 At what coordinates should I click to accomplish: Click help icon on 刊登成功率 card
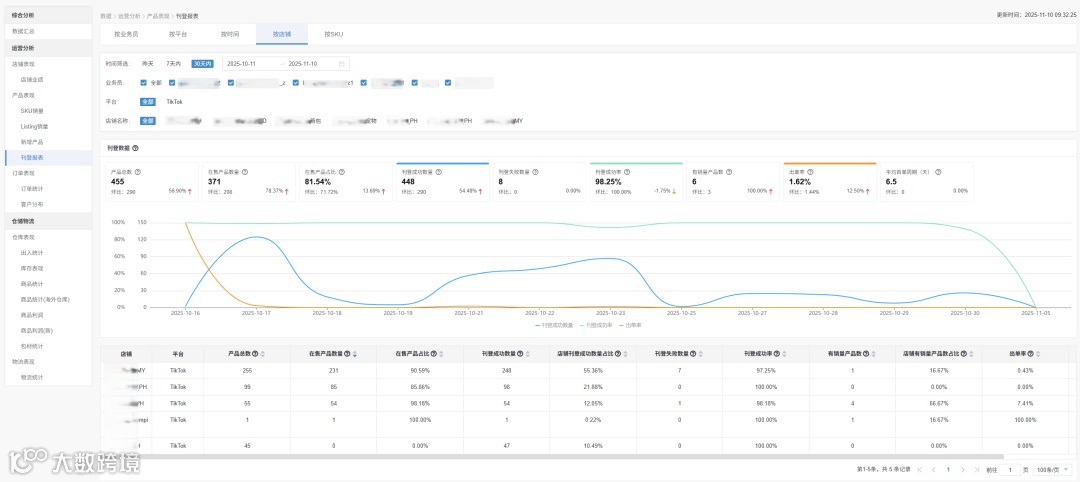tap(627, 172)
